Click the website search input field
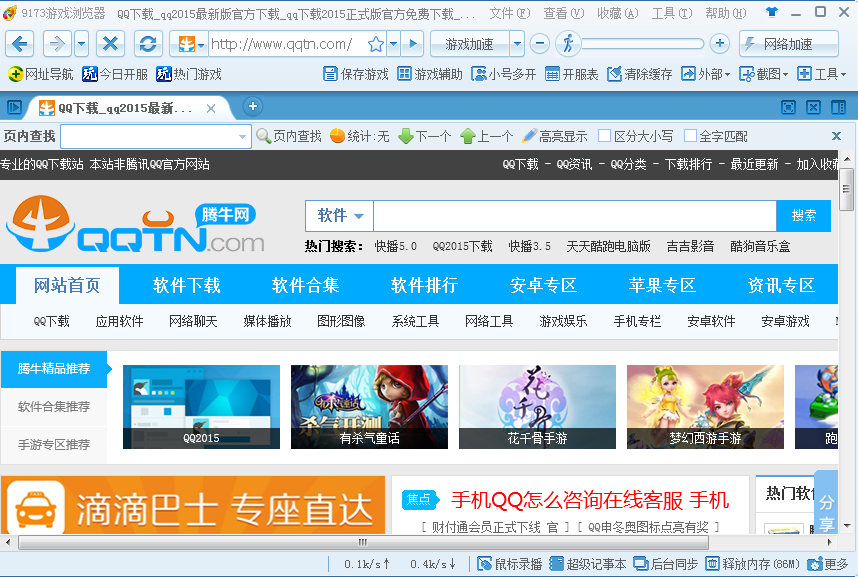The width and height of the screenshot is (858, 577). (x=575, y=216)
